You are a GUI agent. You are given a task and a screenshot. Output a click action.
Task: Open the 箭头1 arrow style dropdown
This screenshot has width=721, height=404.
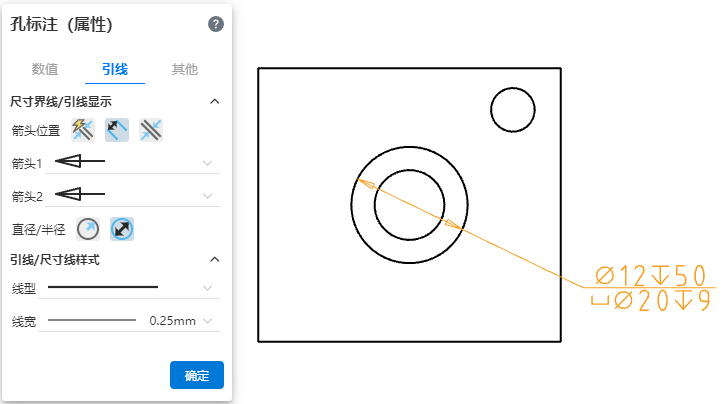(x=207, y=162)
